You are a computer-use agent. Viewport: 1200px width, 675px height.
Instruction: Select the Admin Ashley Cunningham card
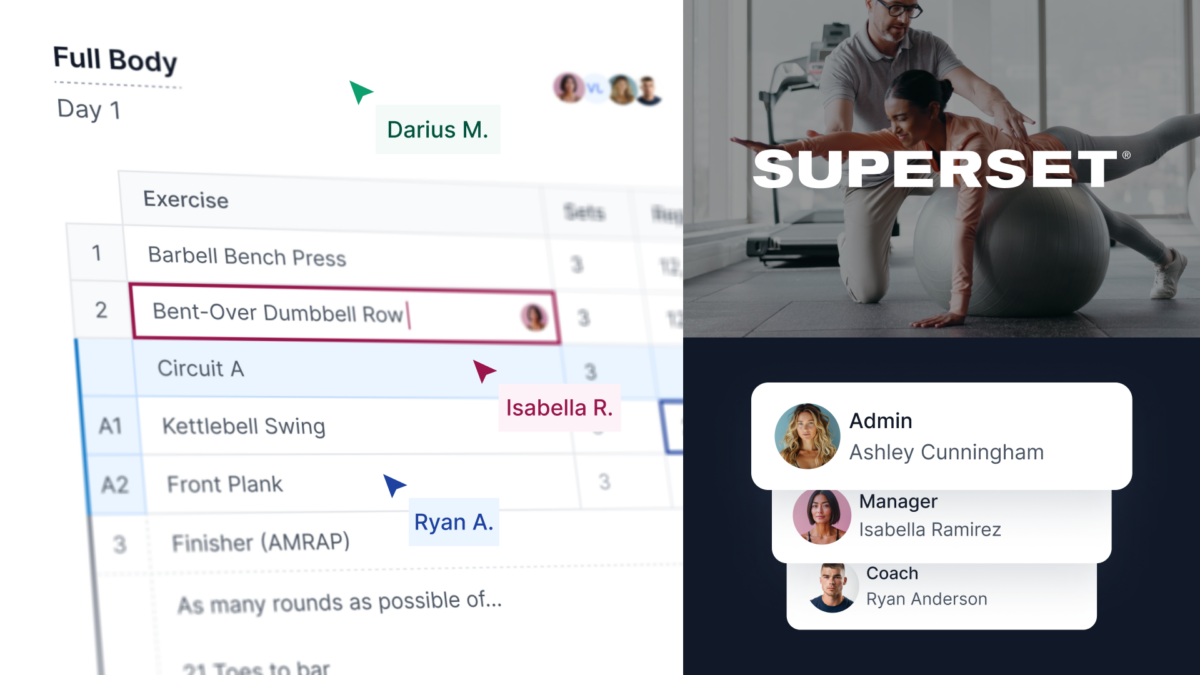[x=941, y=436]
